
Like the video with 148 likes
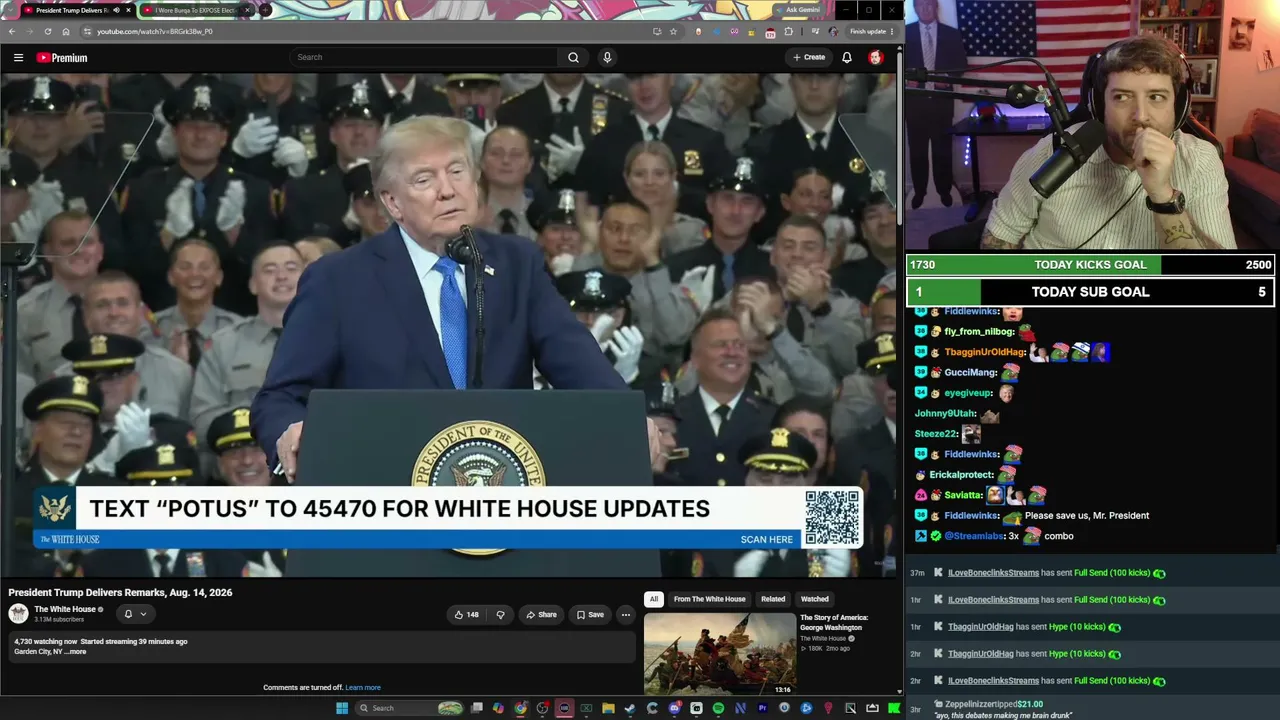coord(466,614)
